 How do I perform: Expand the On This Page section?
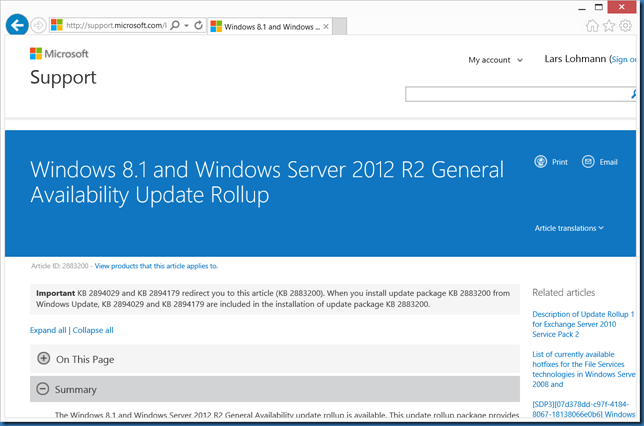point(44,358)
